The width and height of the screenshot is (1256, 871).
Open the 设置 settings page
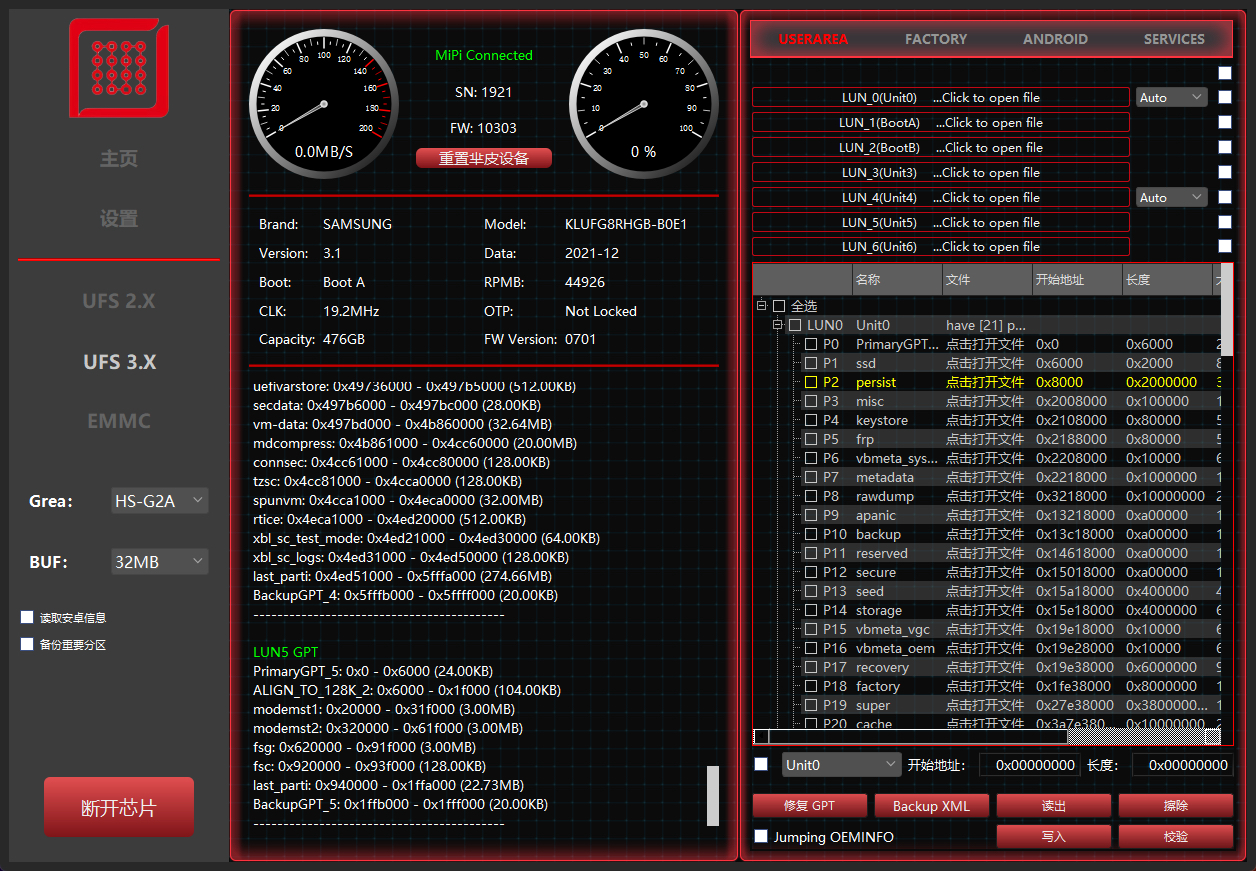tap(118, 219)
